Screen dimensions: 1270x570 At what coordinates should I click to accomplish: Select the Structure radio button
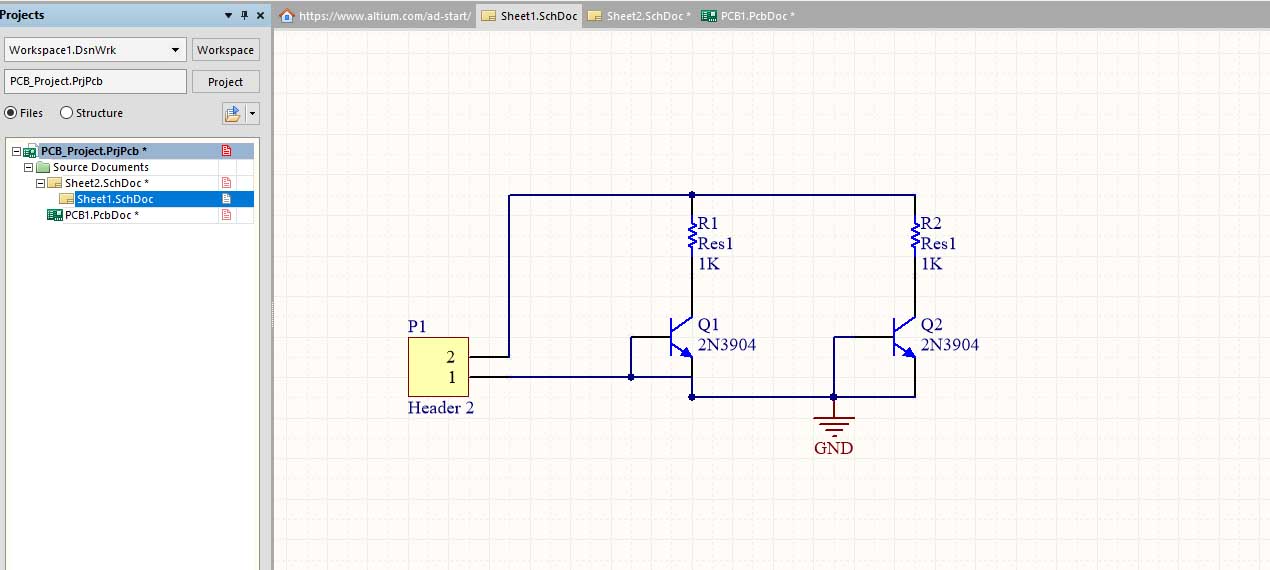click(67, 113)
